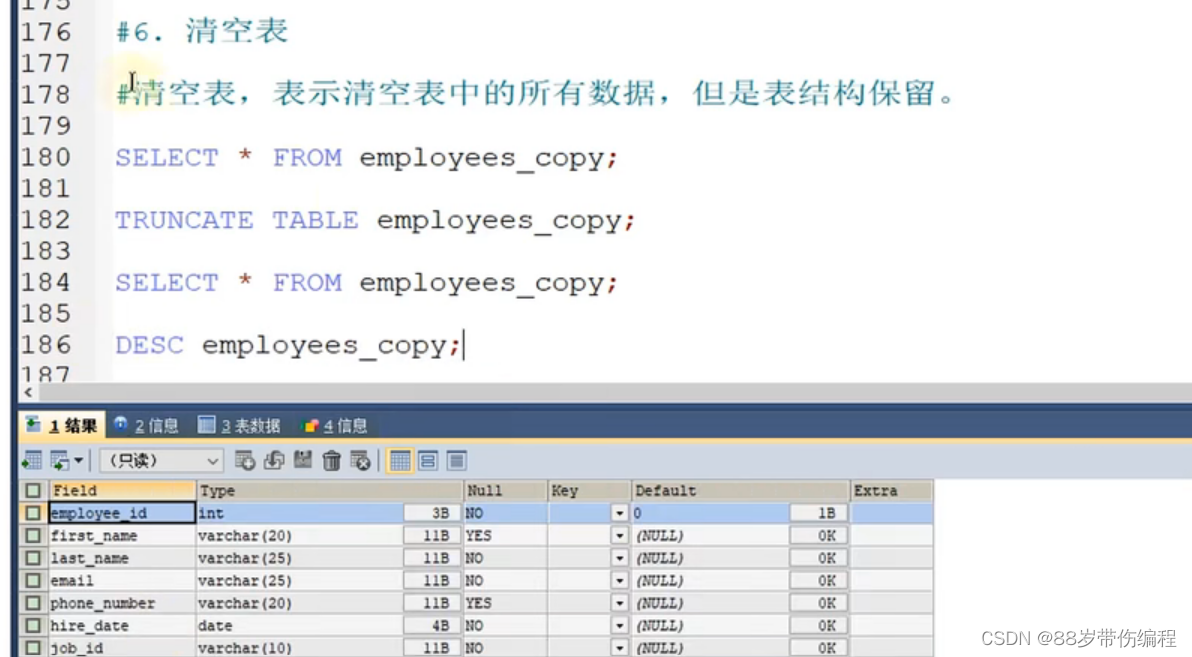Click the insert new row icon
The image size is (1192, 657).
246,460
